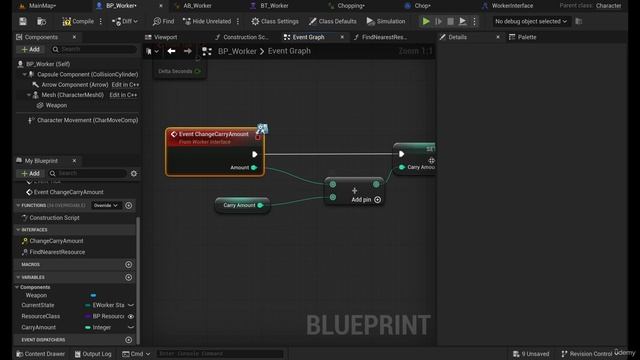Viewport: 640px width, 360px height.
Task: Select BP_Worker (Self) component
Action: click(x=48, y=64)
